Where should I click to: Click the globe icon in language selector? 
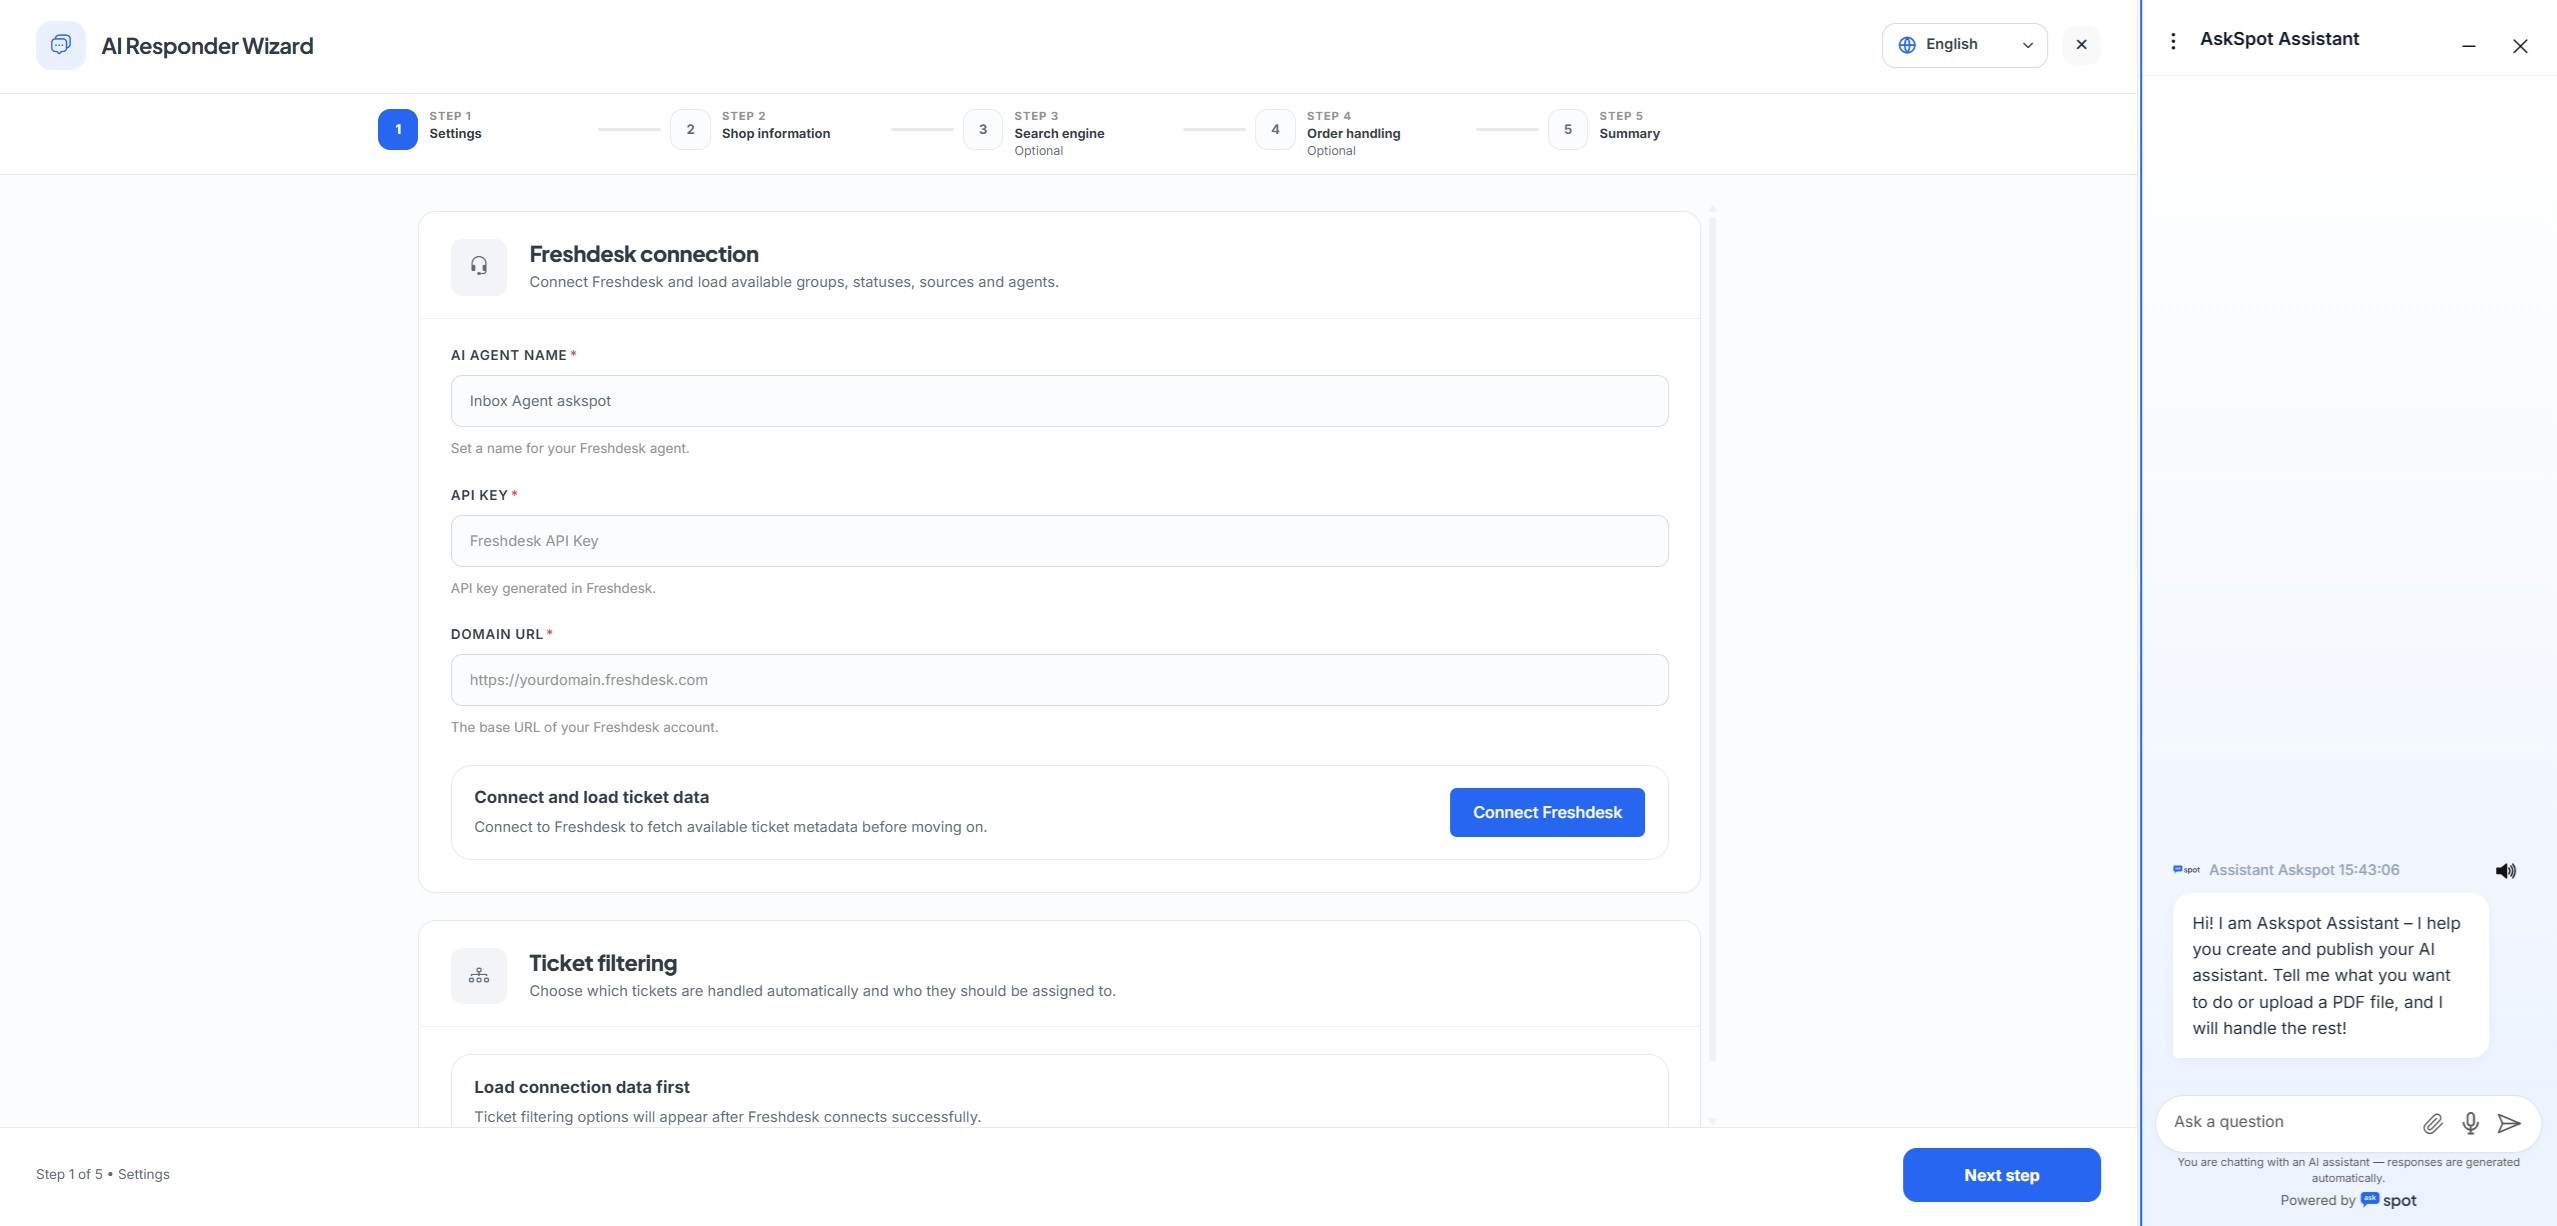click(1907, 45)
